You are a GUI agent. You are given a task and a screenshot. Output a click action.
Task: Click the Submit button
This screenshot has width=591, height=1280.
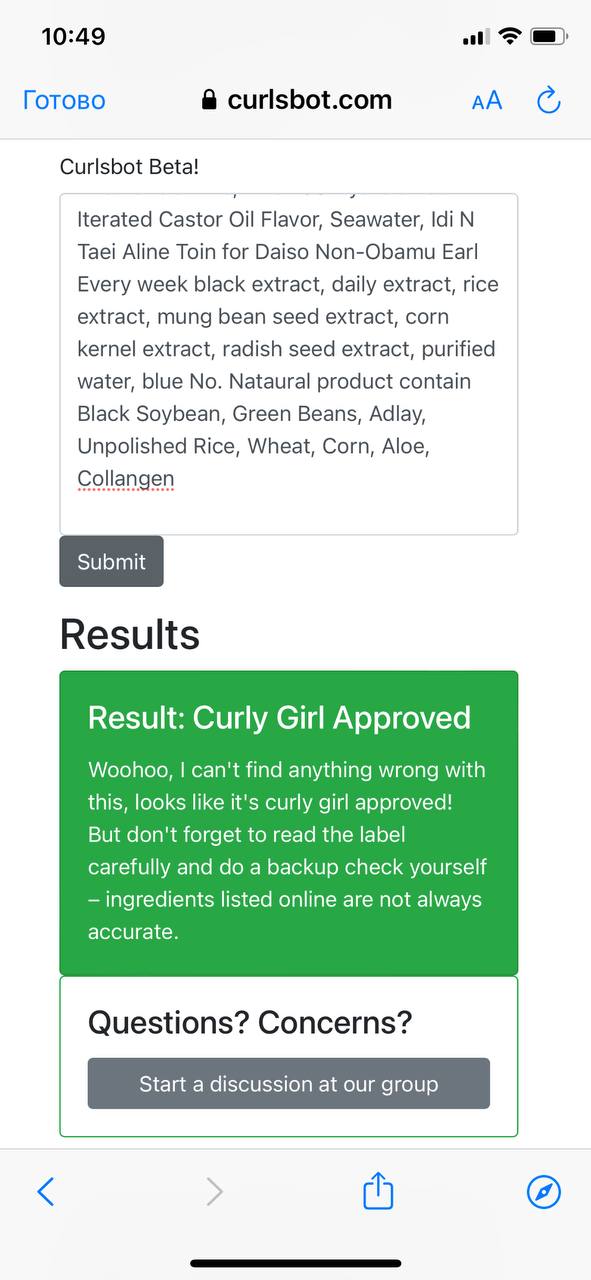[x=111, y=561]
